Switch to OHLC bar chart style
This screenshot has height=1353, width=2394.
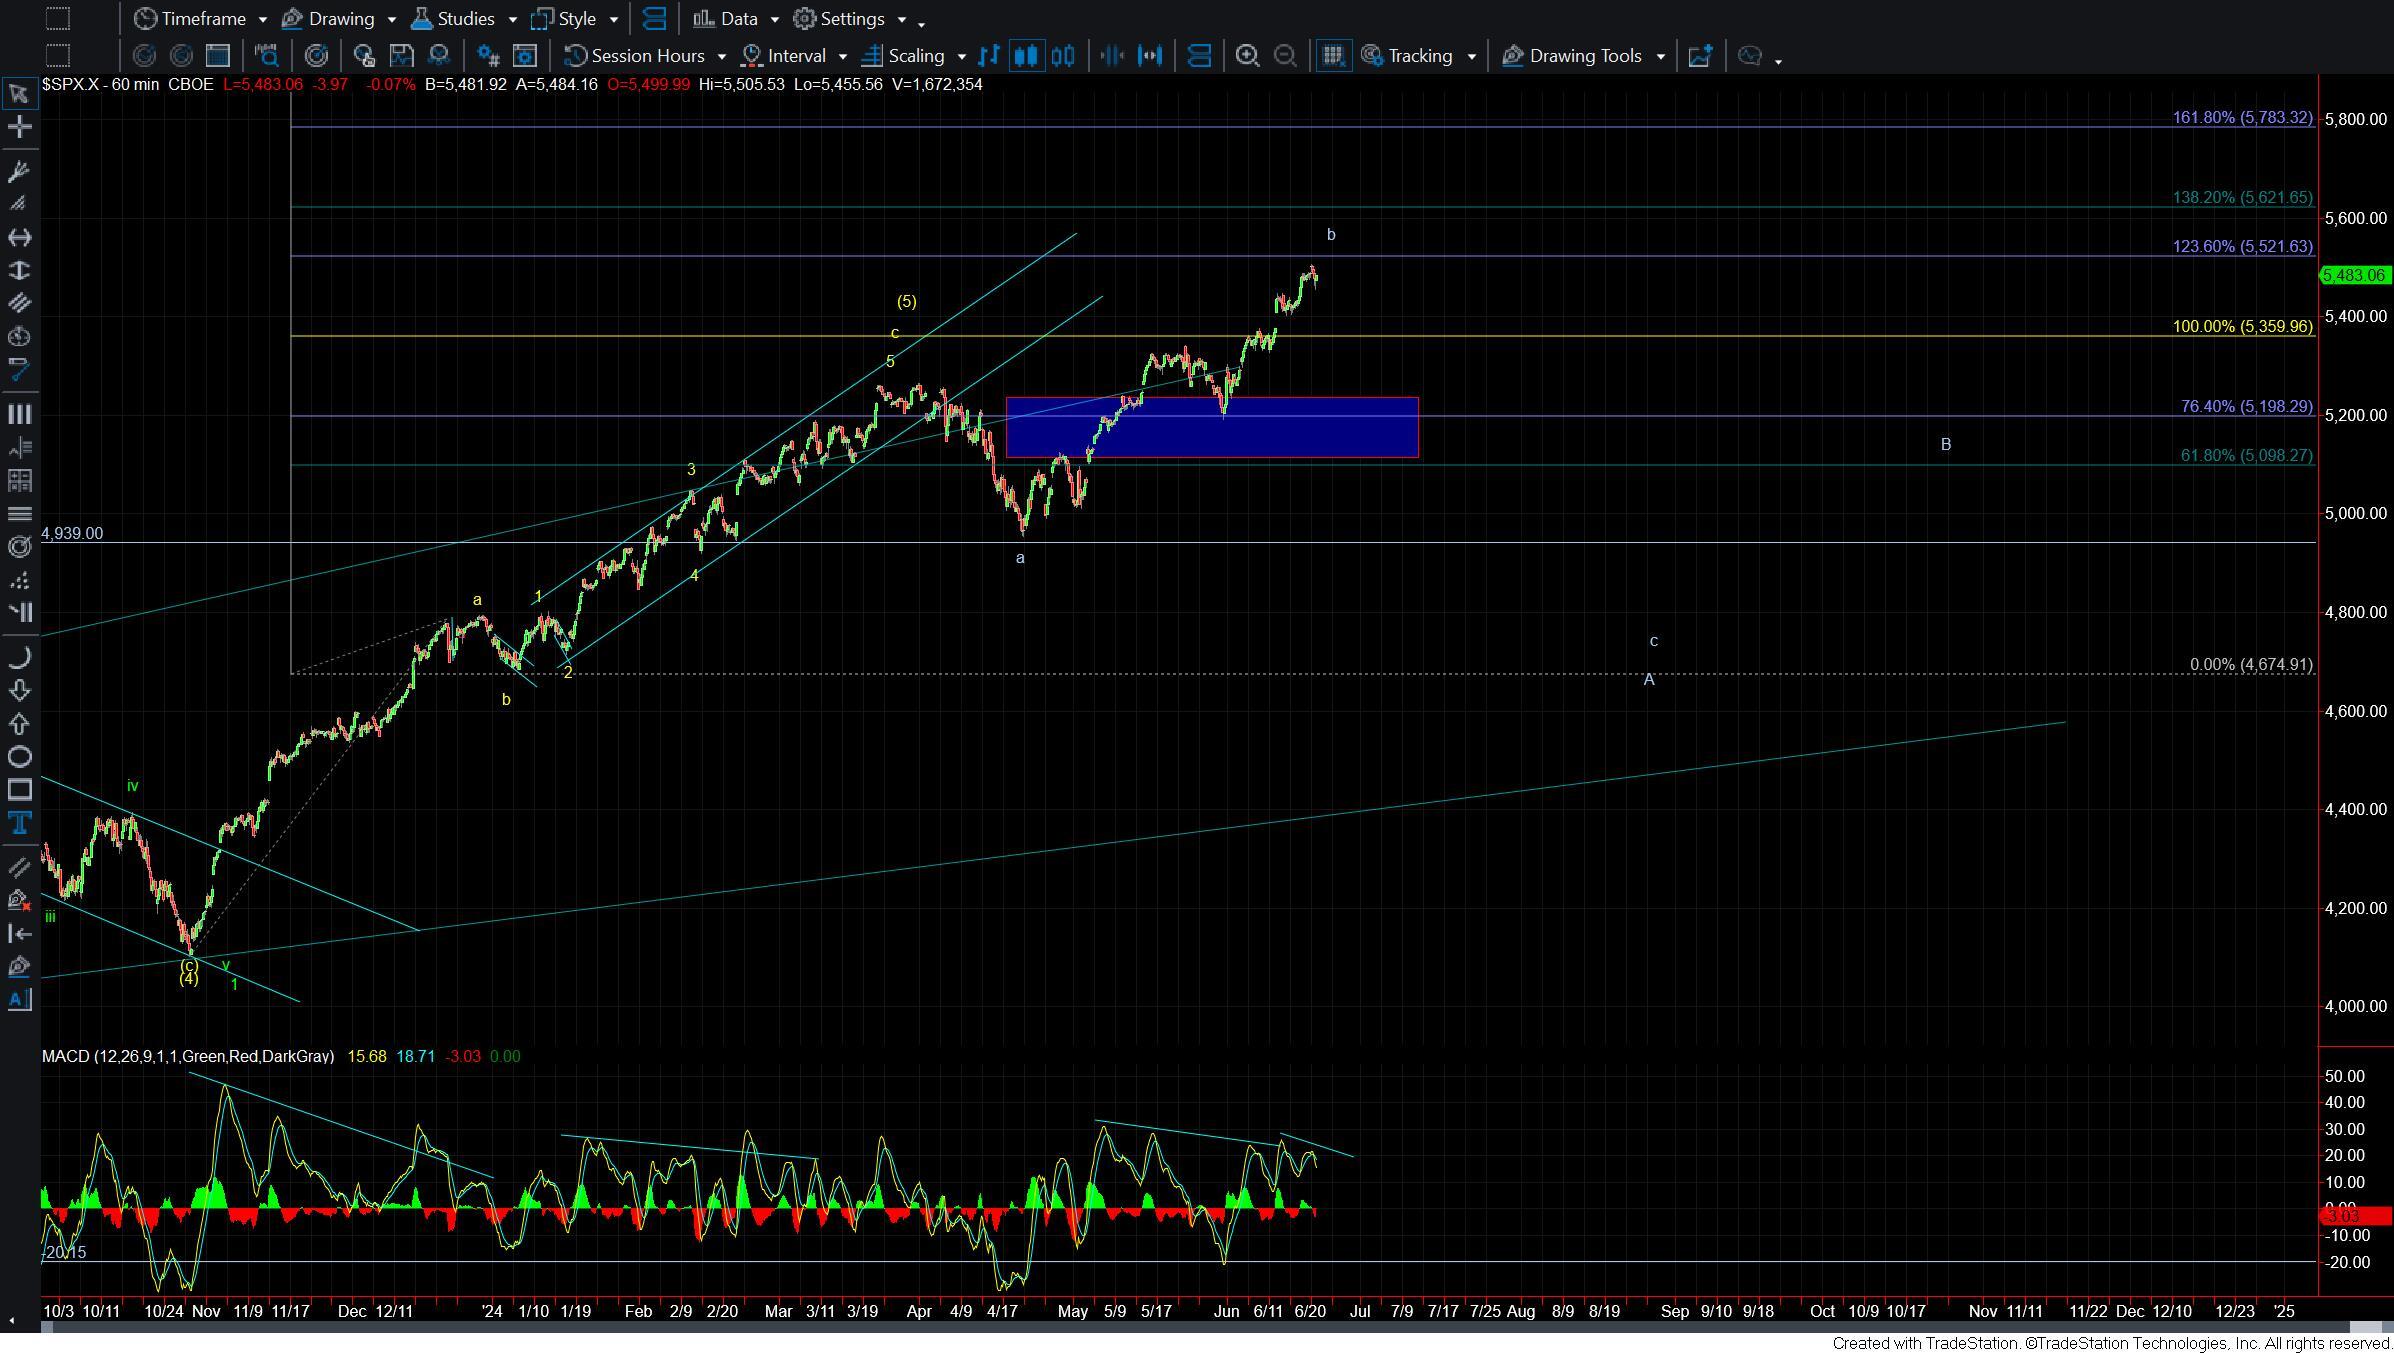[x=988, y=56]
